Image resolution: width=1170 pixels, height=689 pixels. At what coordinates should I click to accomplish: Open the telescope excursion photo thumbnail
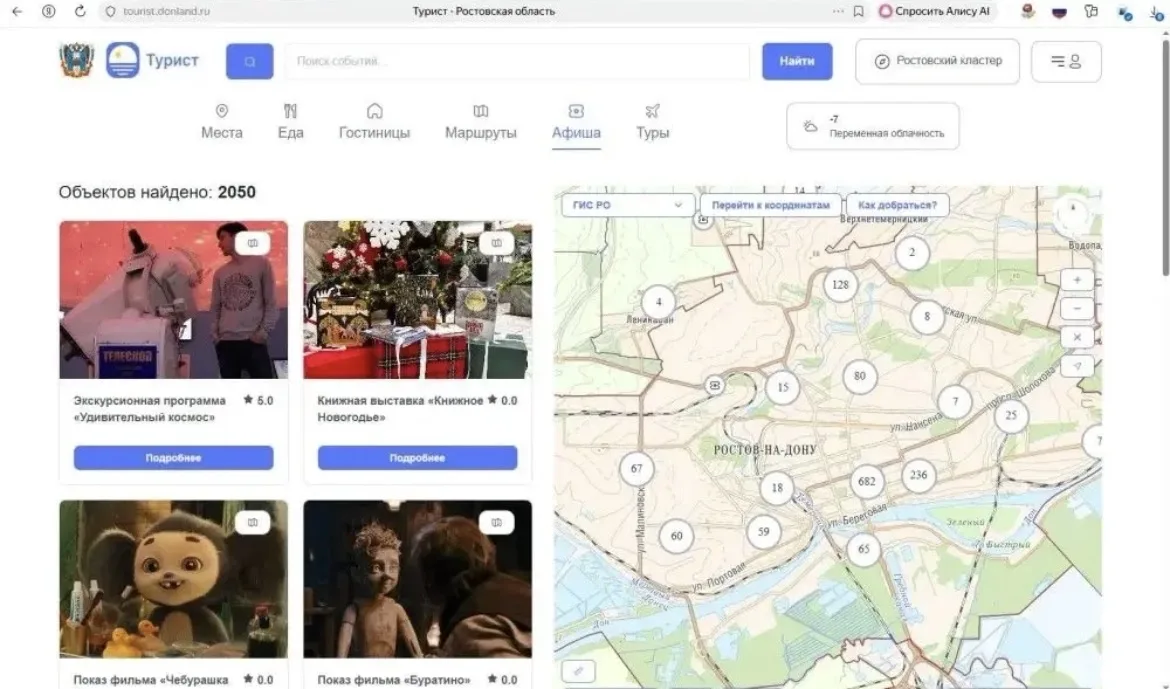click(173, 299)
